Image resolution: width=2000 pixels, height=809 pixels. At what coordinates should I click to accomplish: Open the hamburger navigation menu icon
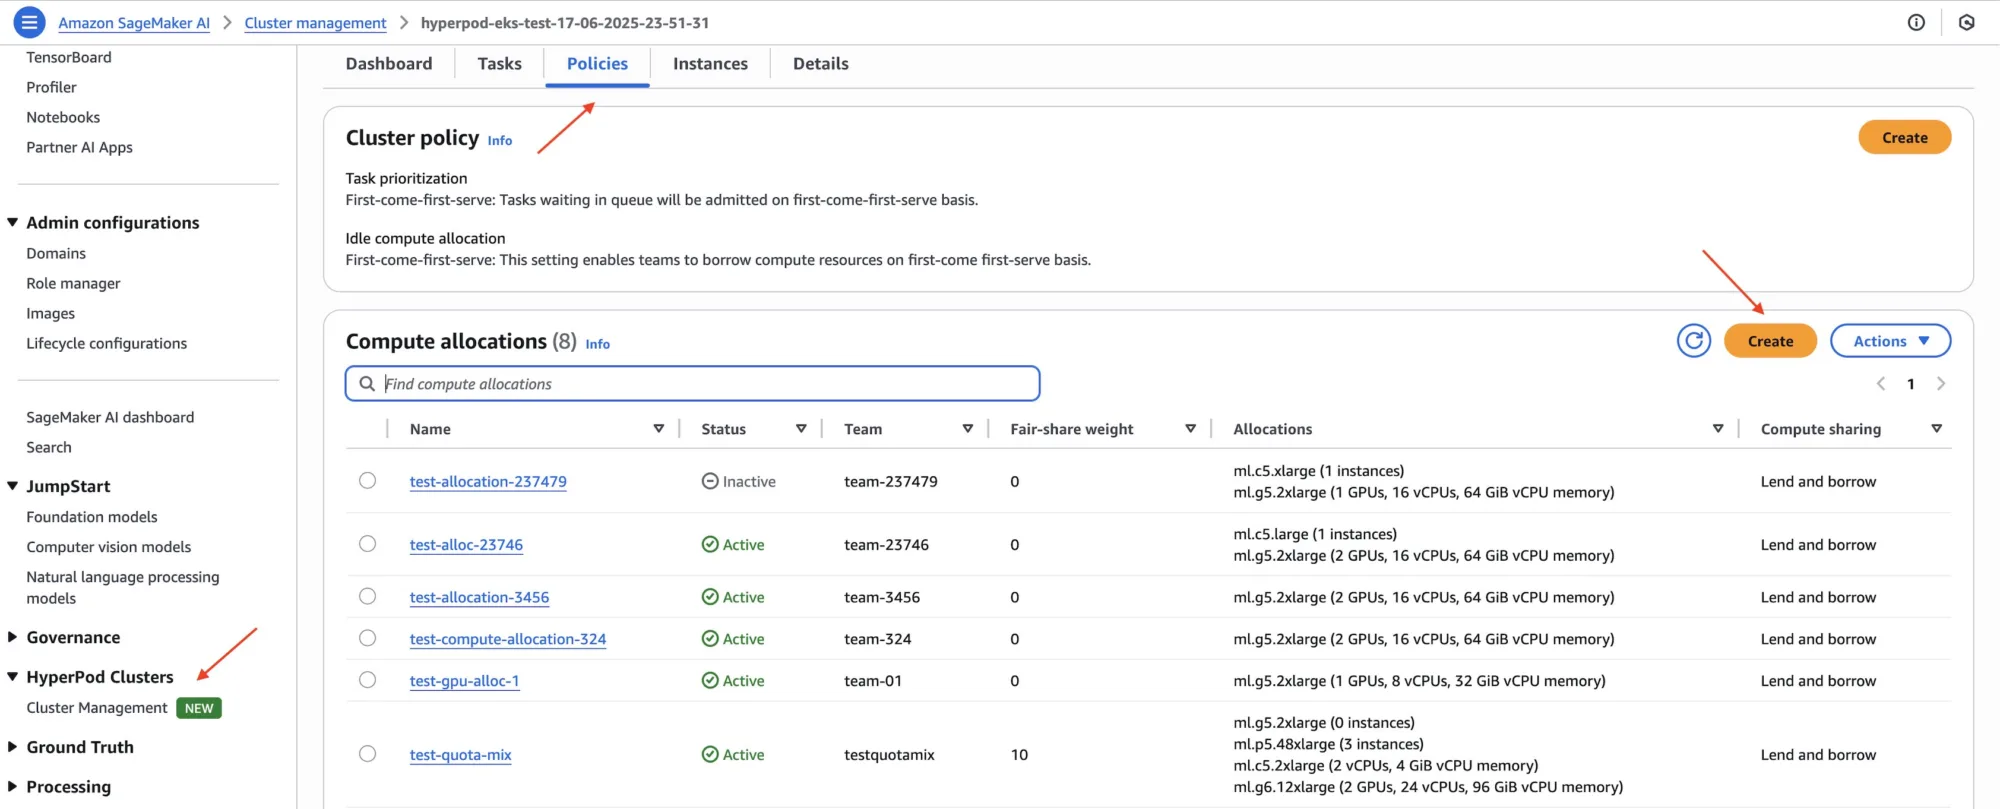[x=29, y=22]
